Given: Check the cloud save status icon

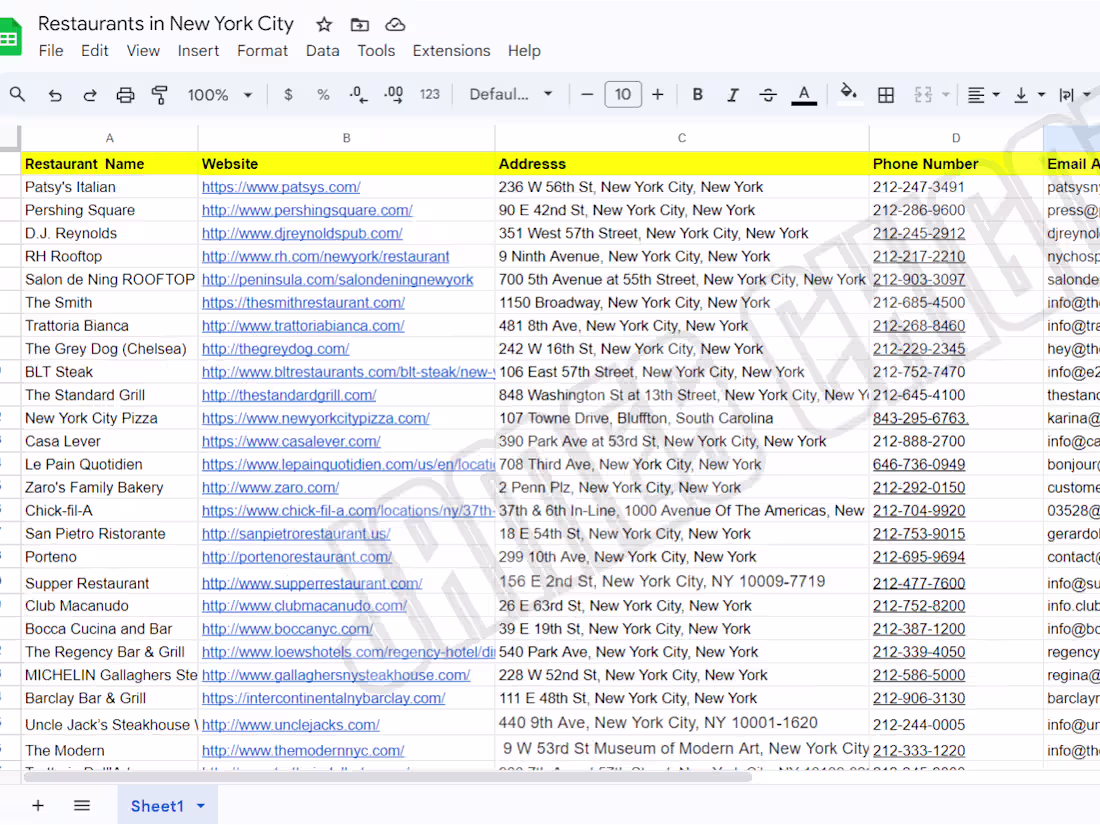Looking at the screenshot, I should pyautogui.click(x=395, y=25).
